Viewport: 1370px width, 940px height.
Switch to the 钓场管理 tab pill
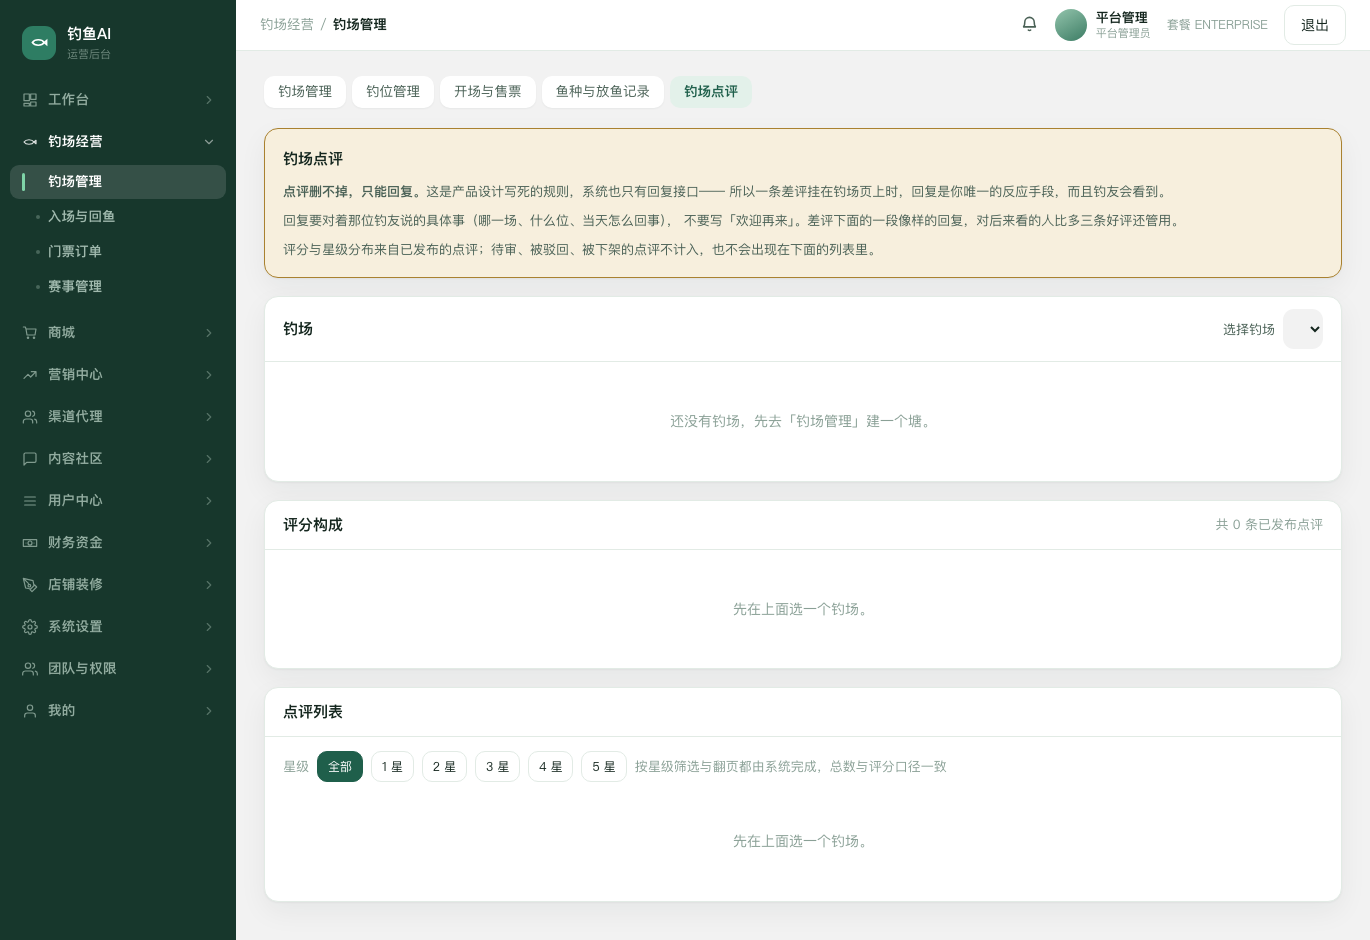tap(305, 92)
